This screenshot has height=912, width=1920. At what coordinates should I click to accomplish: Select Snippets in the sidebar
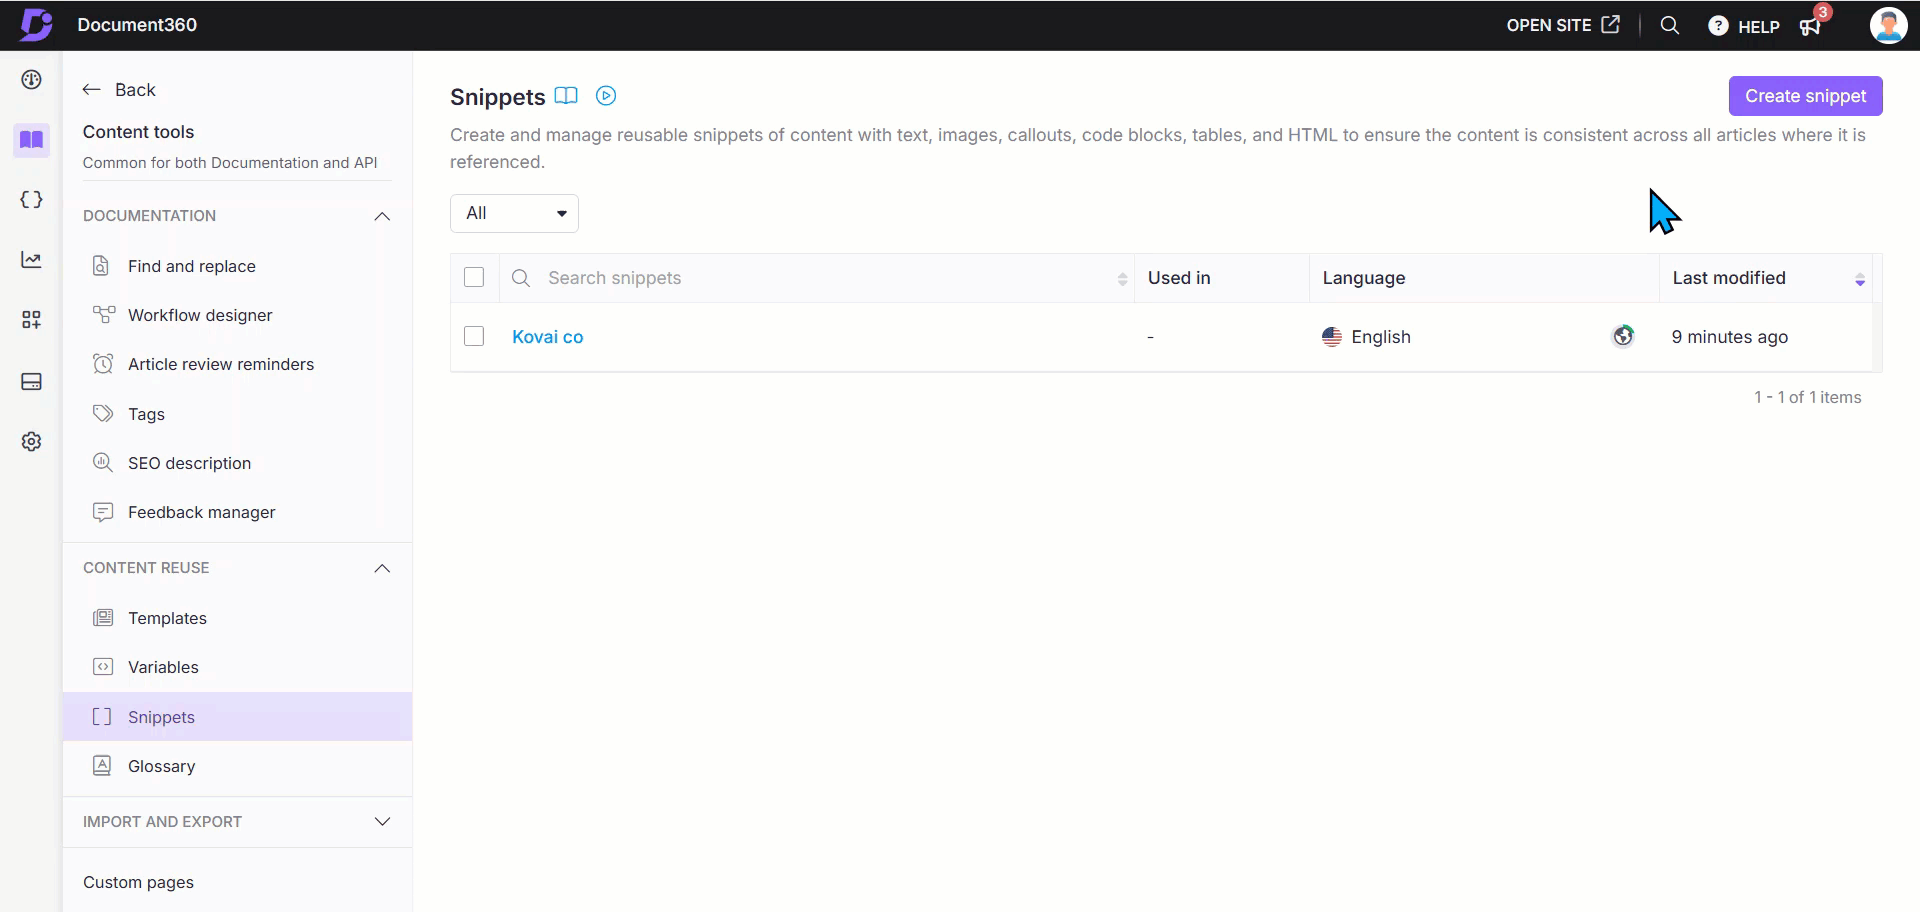pos(237,717)
